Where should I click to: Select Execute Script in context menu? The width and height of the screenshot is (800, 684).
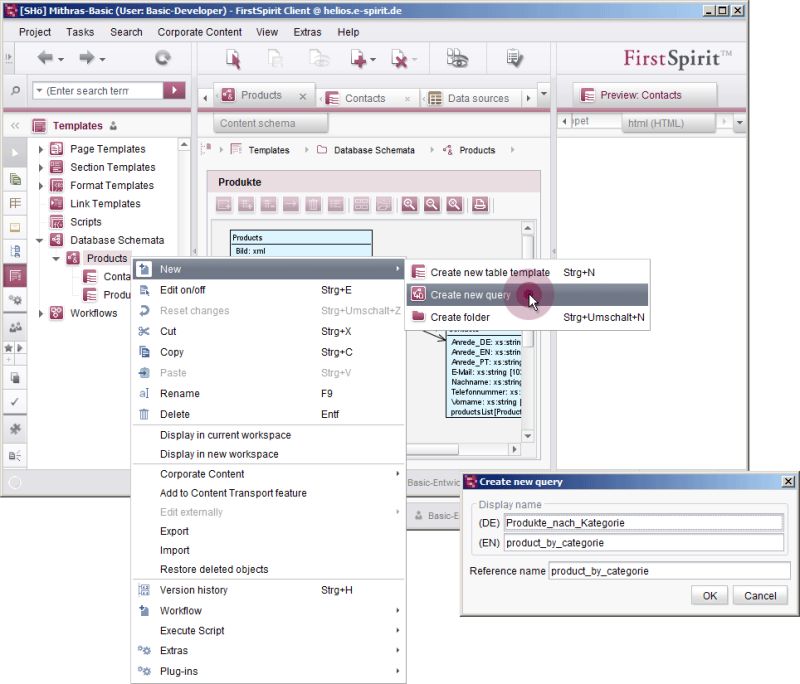pyautogui.click(x=268, y=631)
